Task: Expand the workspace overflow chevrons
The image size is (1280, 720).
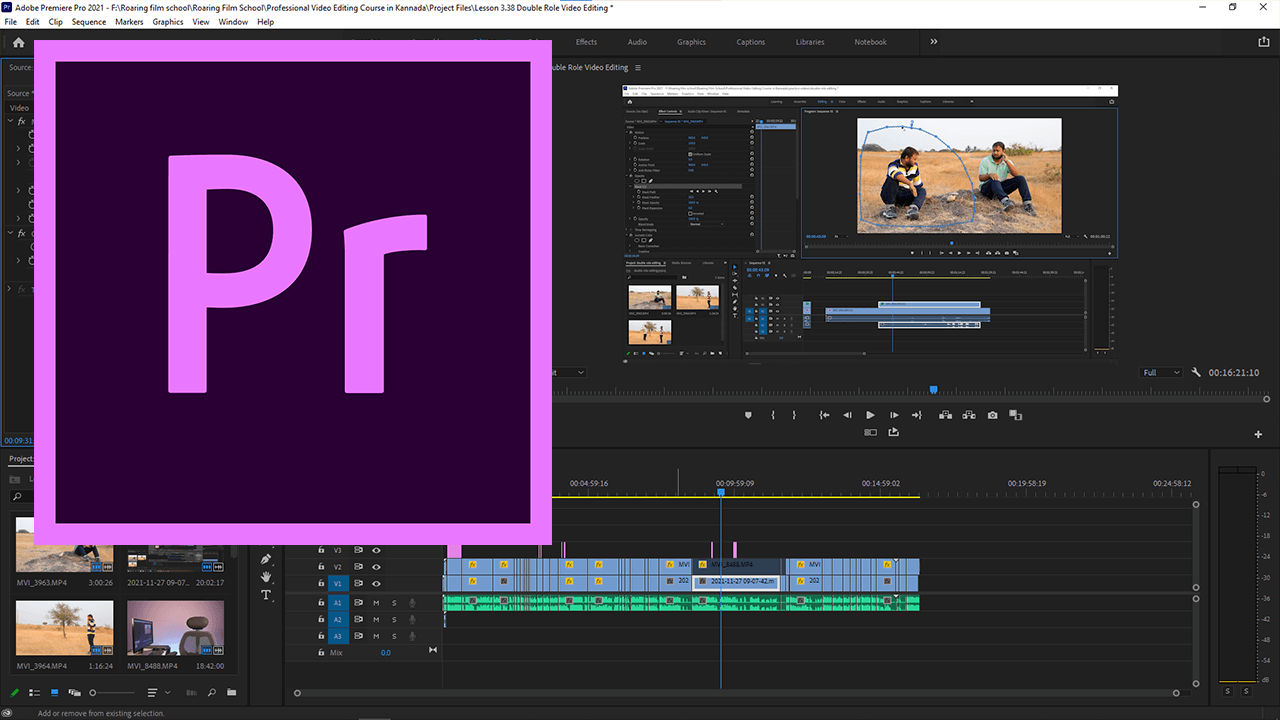Action: (x=934, y=42)
